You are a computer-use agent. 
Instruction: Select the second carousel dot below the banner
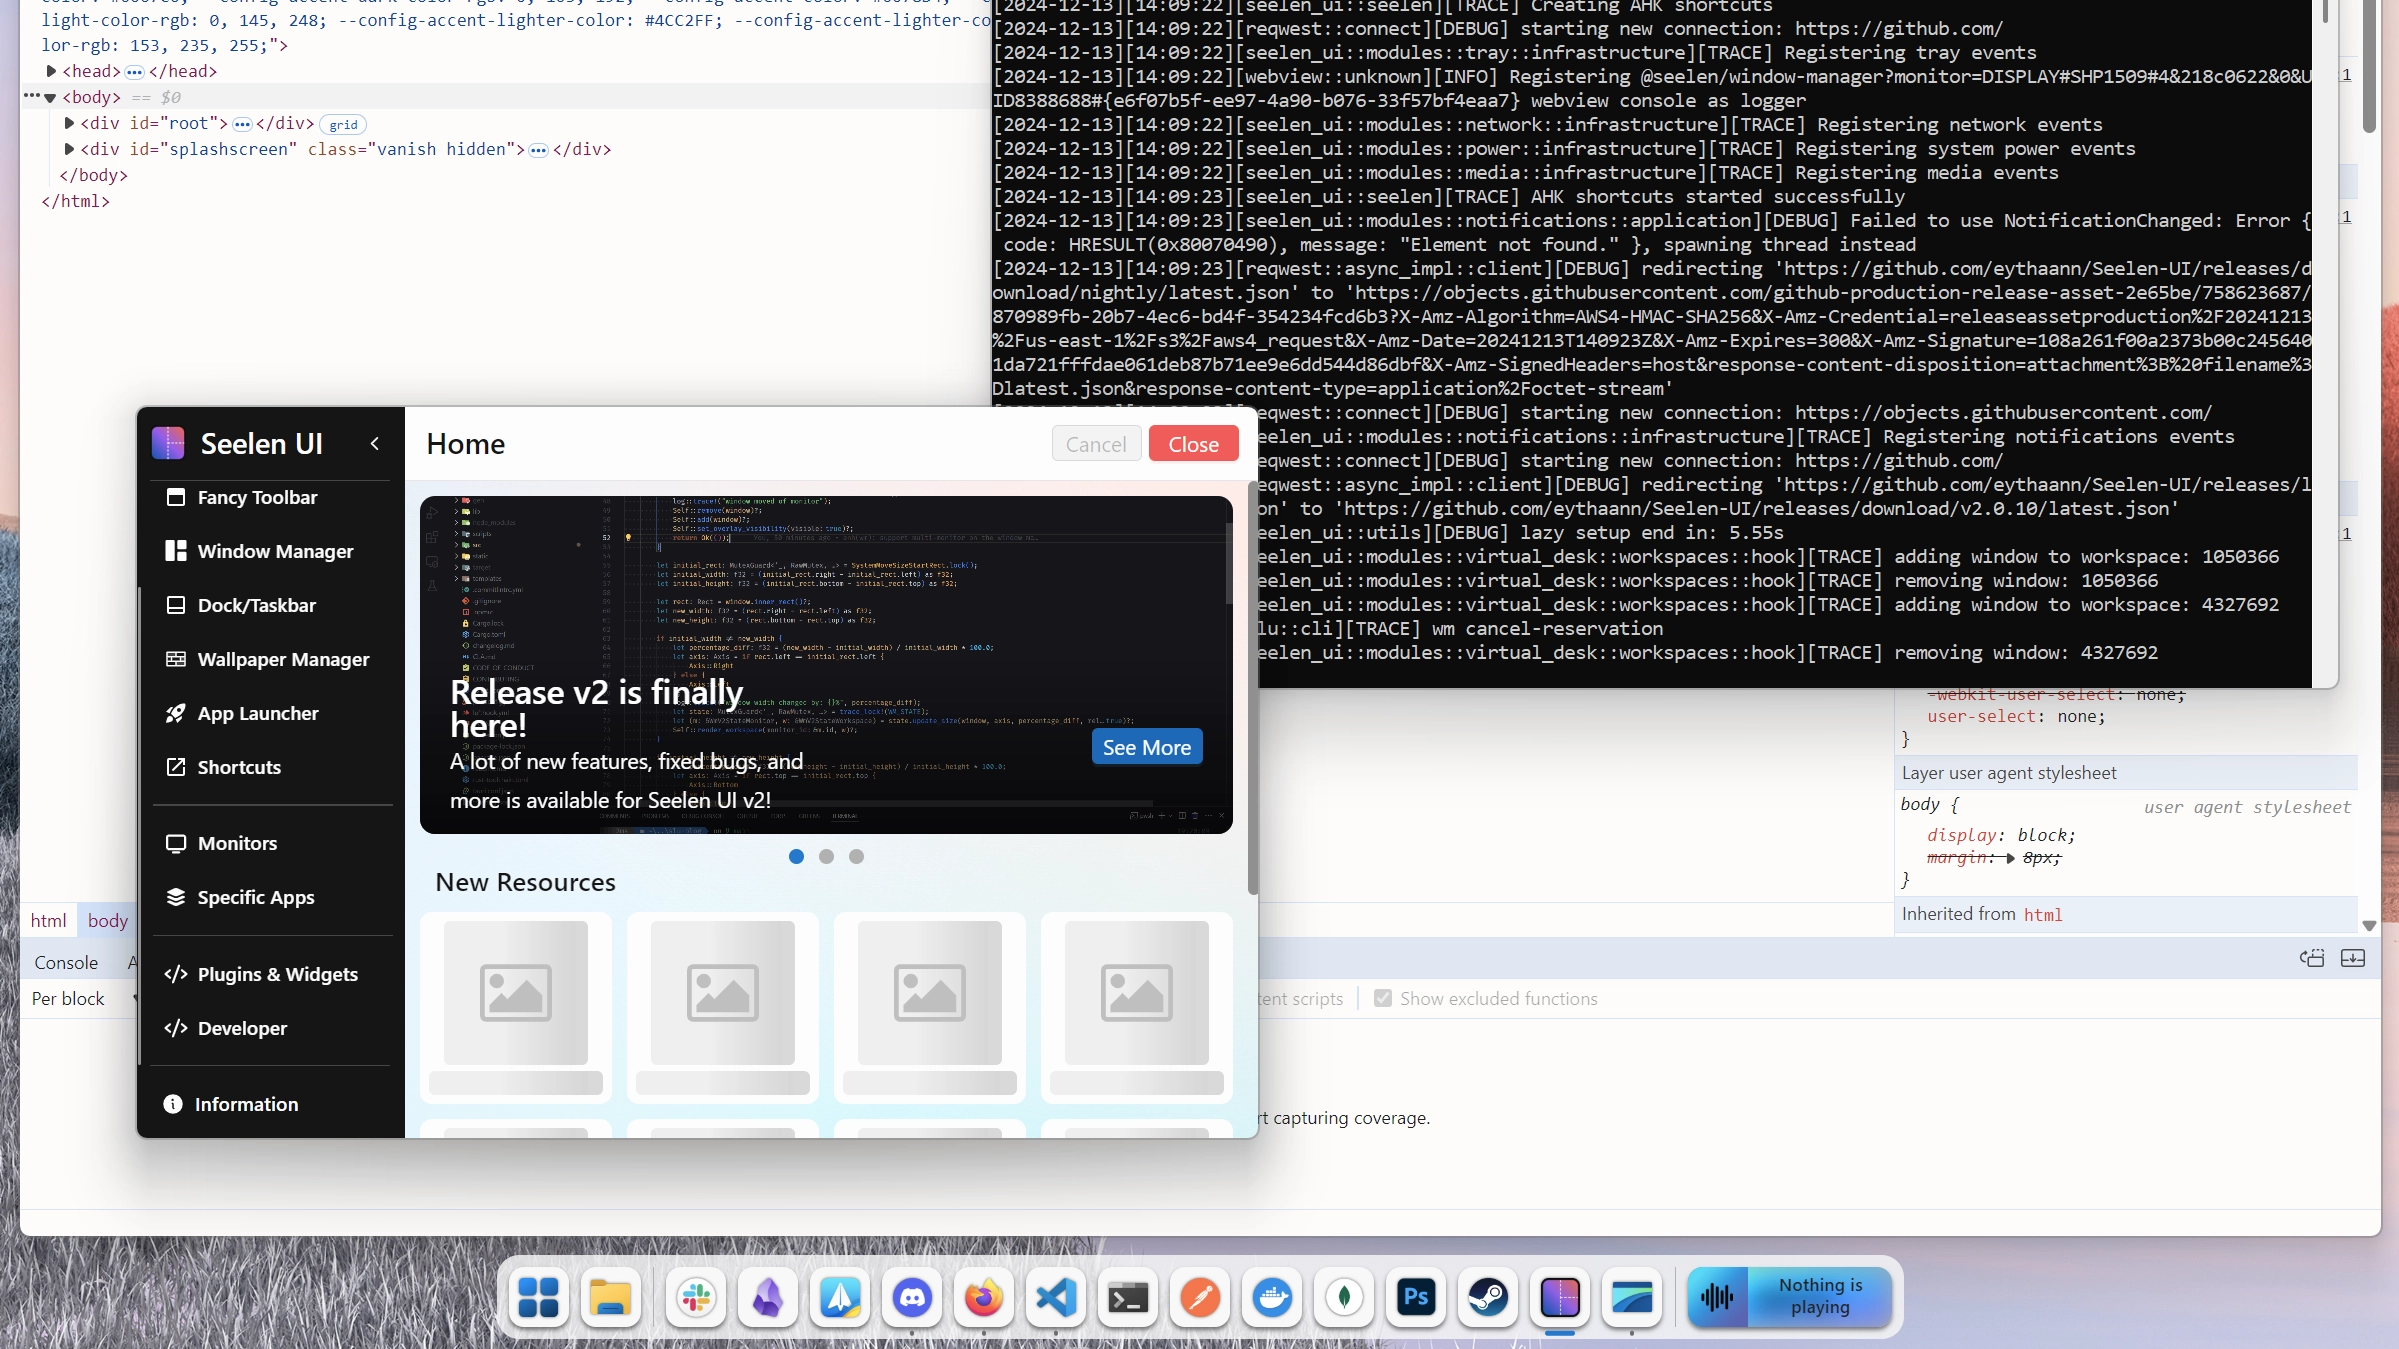[826, 857]
